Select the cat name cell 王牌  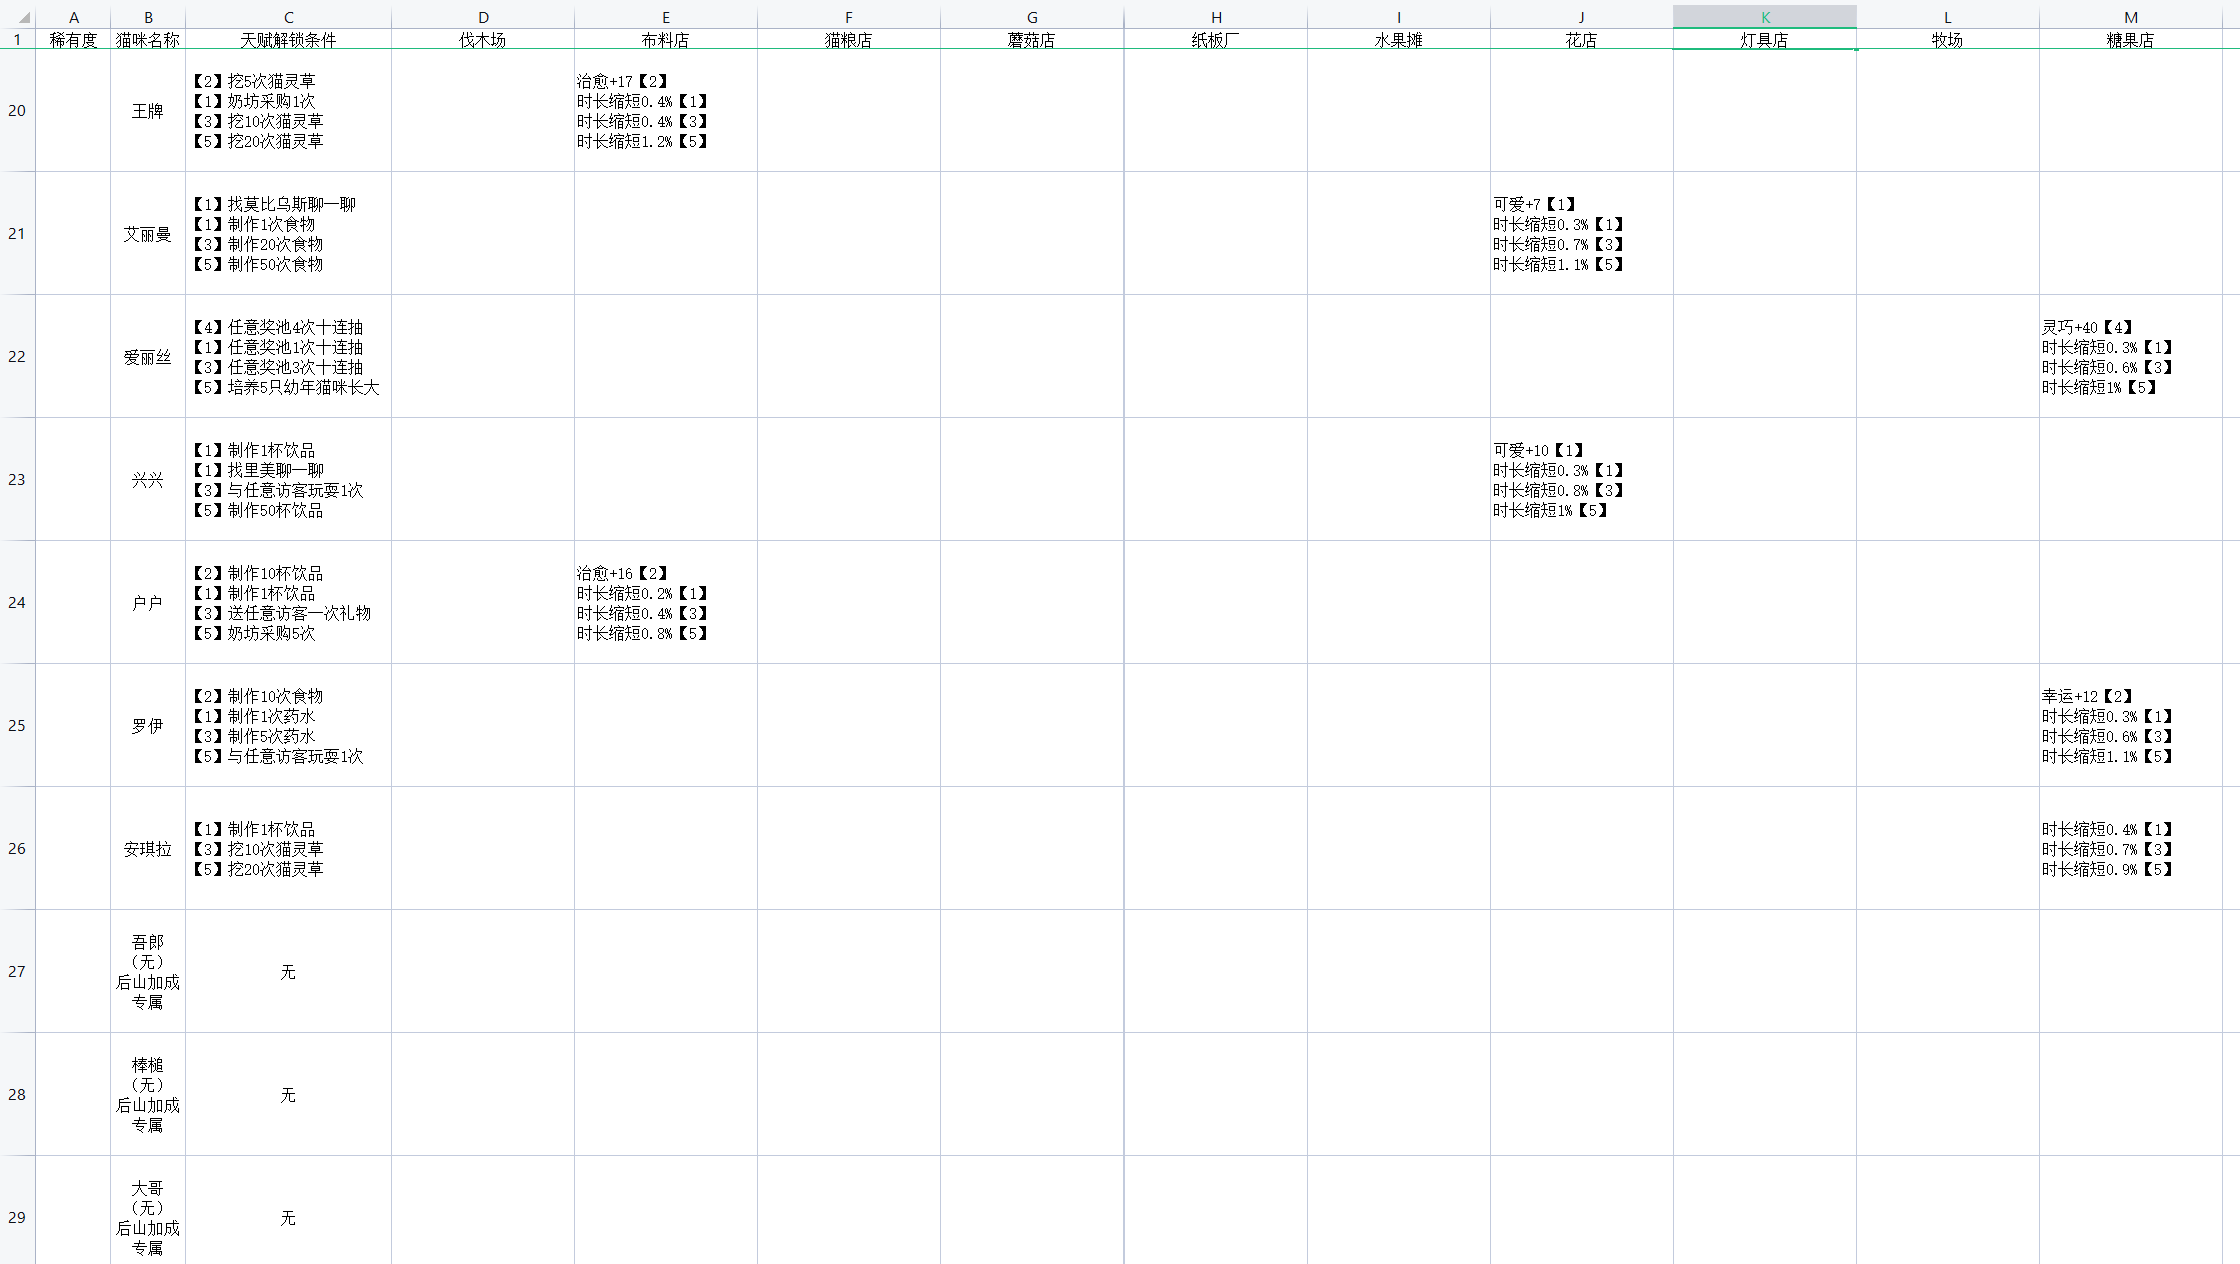148,110
